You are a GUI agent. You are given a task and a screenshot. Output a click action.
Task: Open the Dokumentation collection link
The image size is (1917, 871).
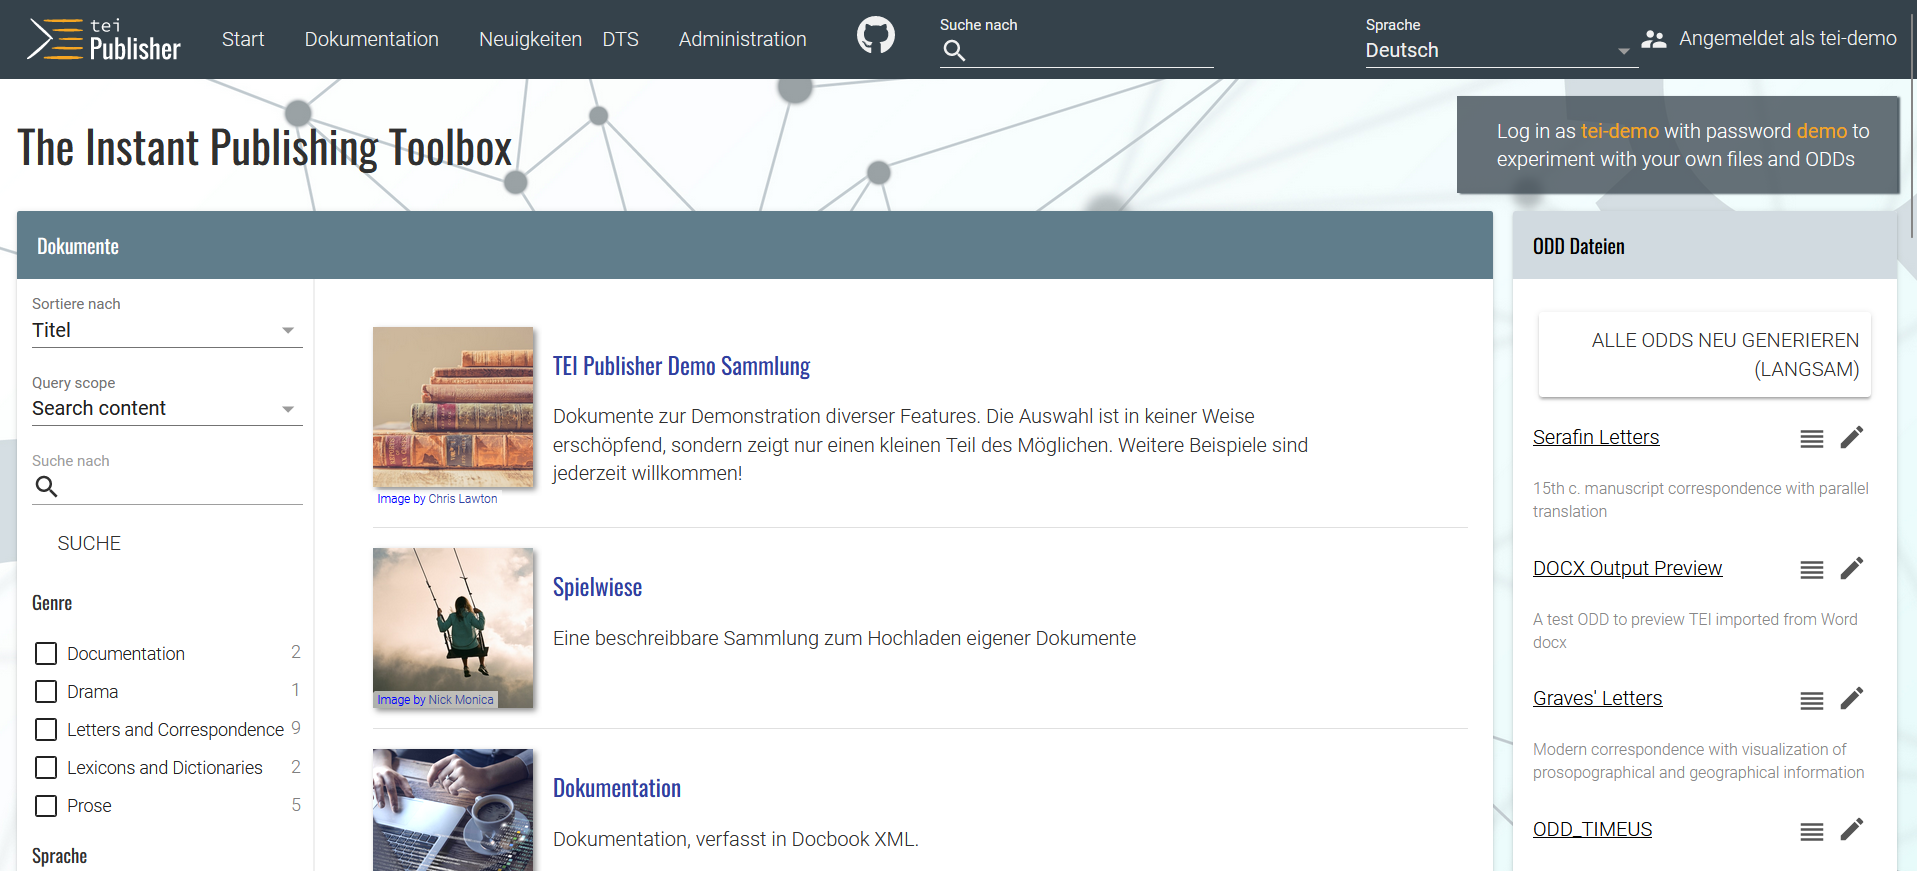click(x=617, y=788)
